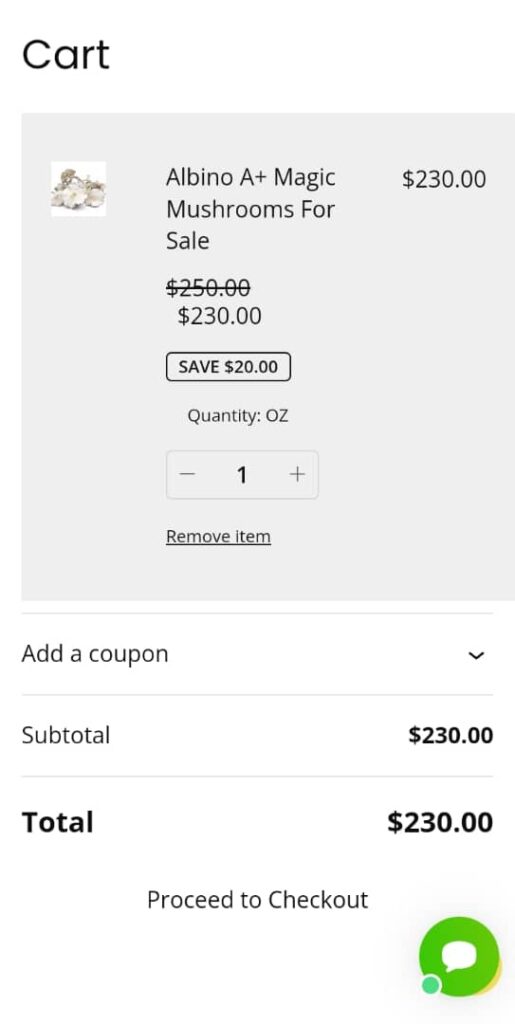Click the SAVE $20.00 badge

pos(228,367)
